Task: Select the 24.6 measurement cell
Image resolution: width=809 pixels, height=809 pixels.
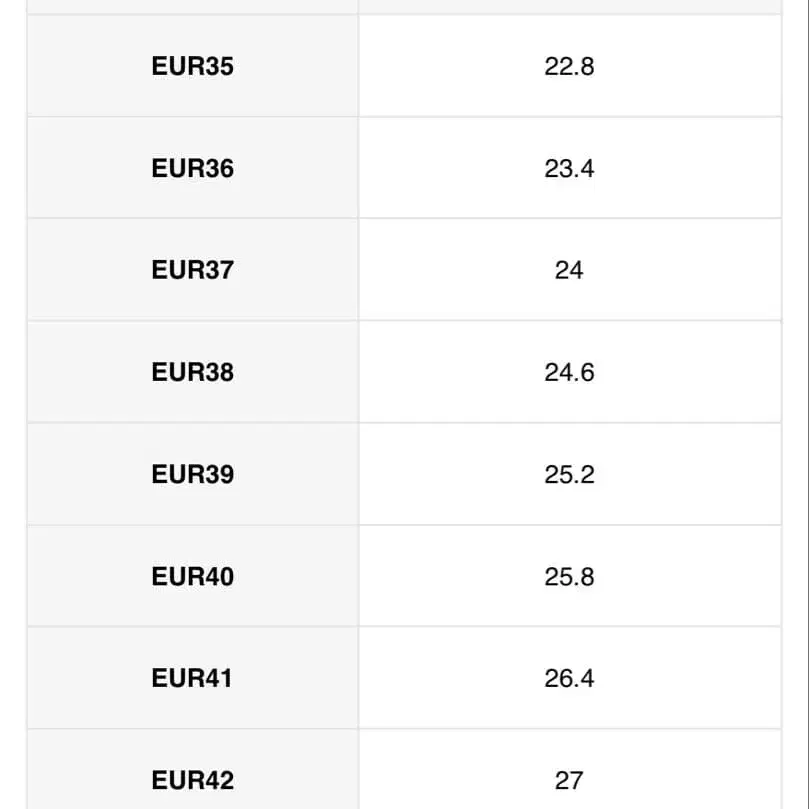Action: [569, 372]
